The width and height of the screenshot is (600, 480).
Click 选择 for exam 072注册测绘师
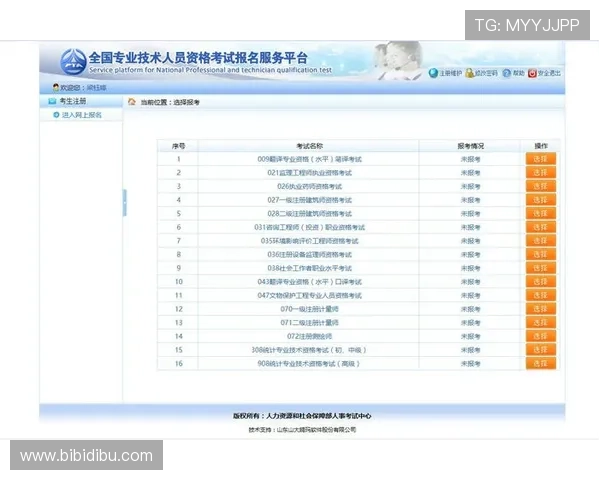(x=541, y=336)
